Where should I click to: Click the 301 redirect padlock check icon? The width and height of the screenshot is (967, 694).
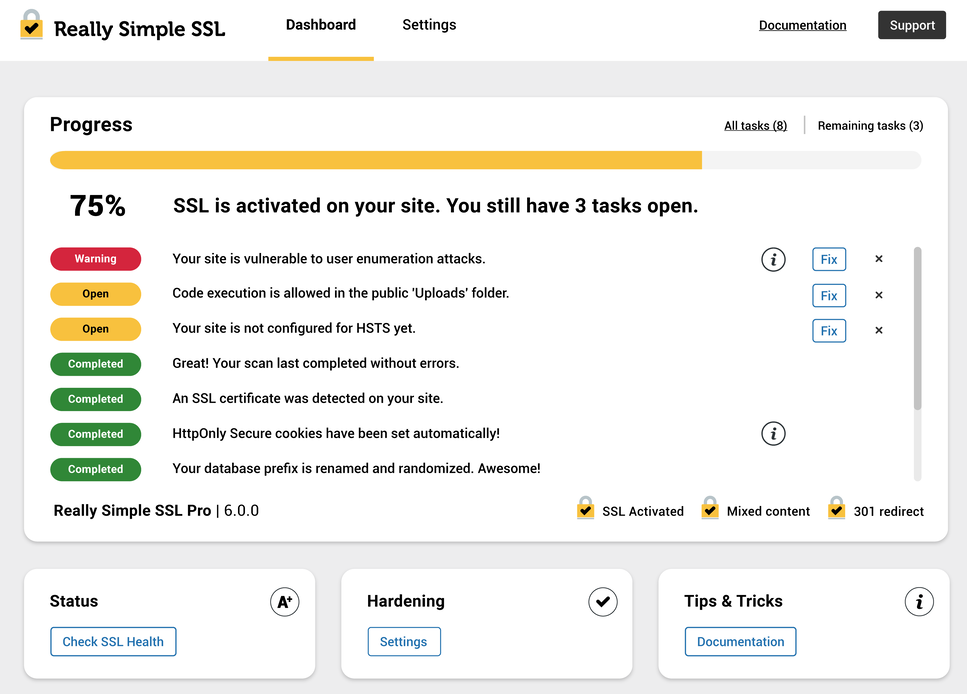(x=837, y=509)
